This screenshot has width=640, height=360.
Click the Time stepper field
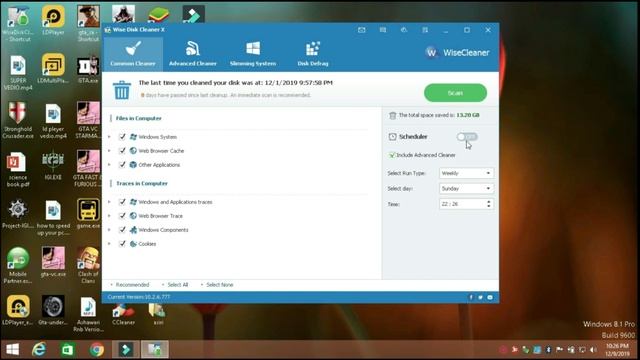tap(466, 204)
